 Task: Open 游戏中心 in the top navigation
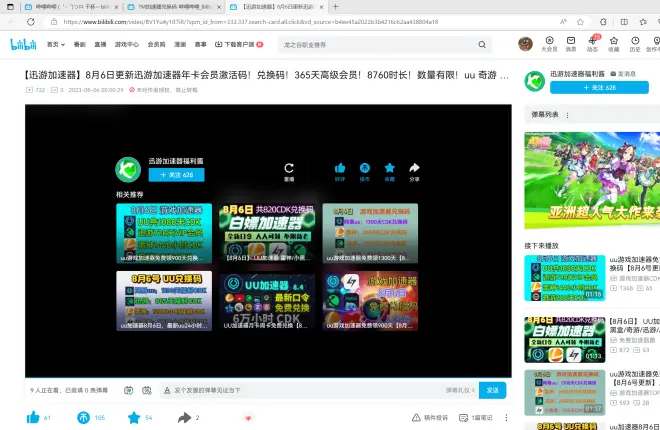(127, 44)
